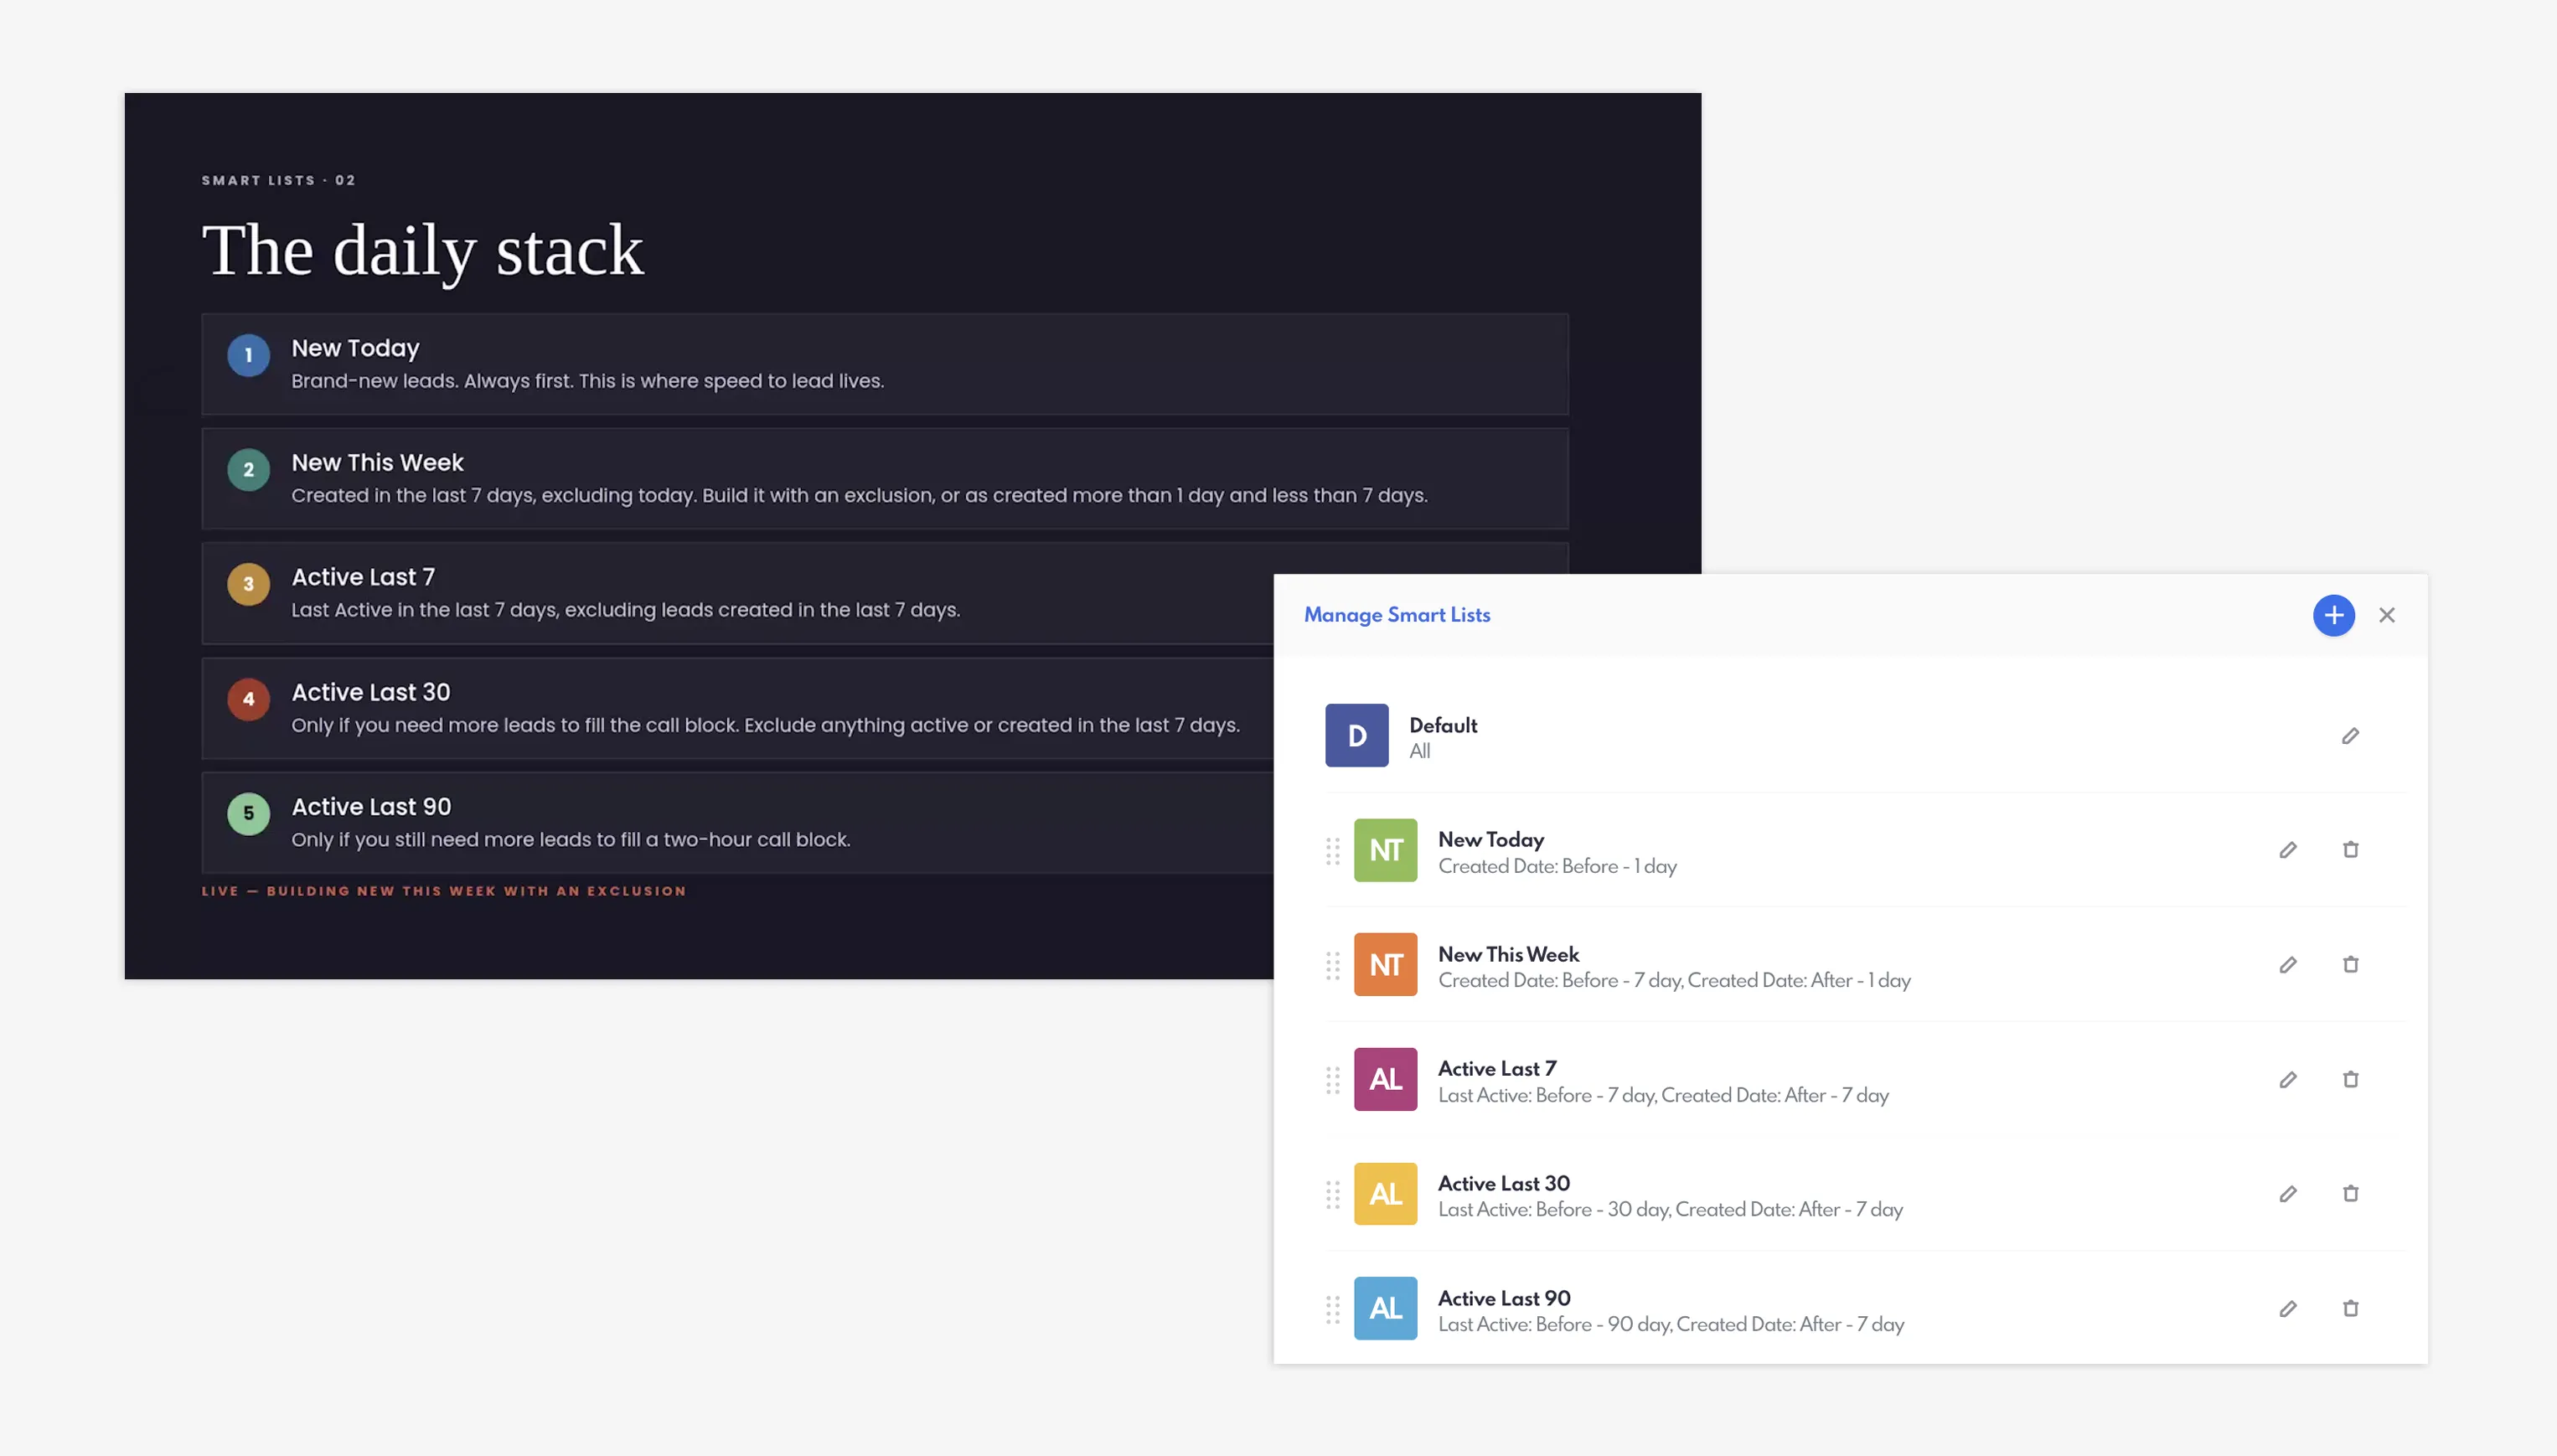
Task: Edit the Default smart list
Action: tap(2350, 736)
